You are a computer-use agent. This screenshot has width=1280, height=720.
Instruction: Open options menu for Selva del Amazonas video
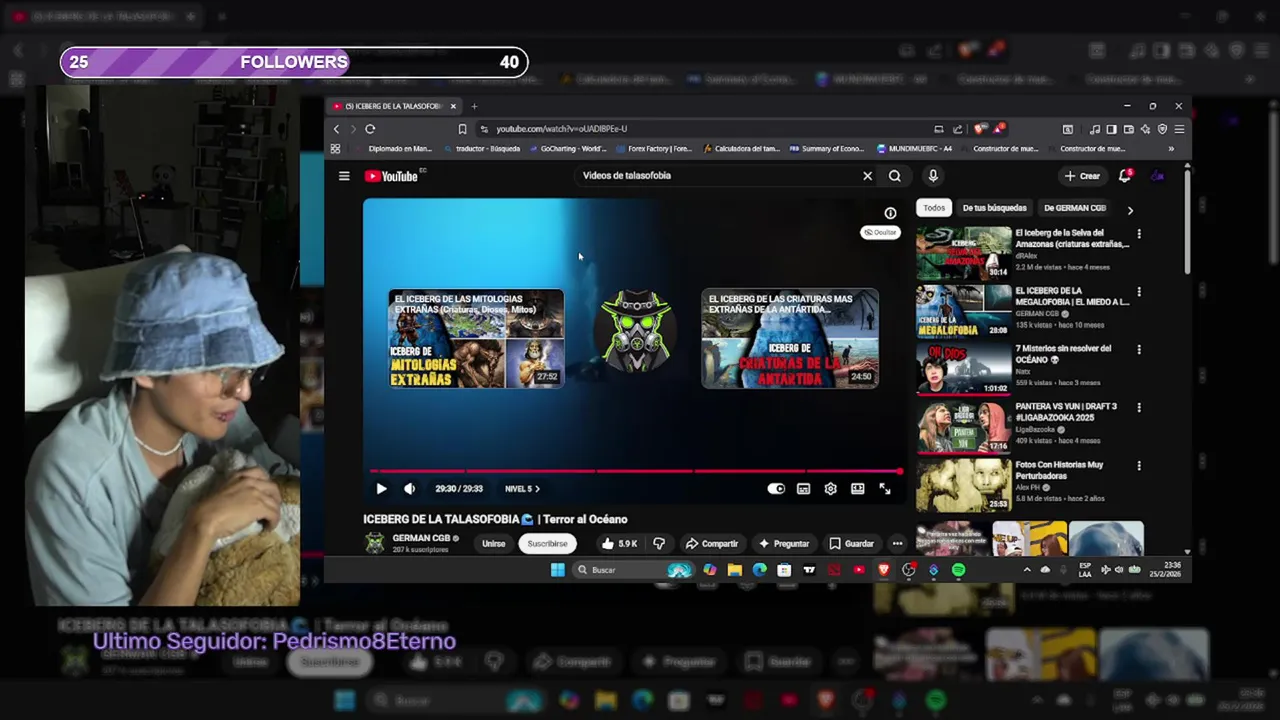coord(1138,234)
